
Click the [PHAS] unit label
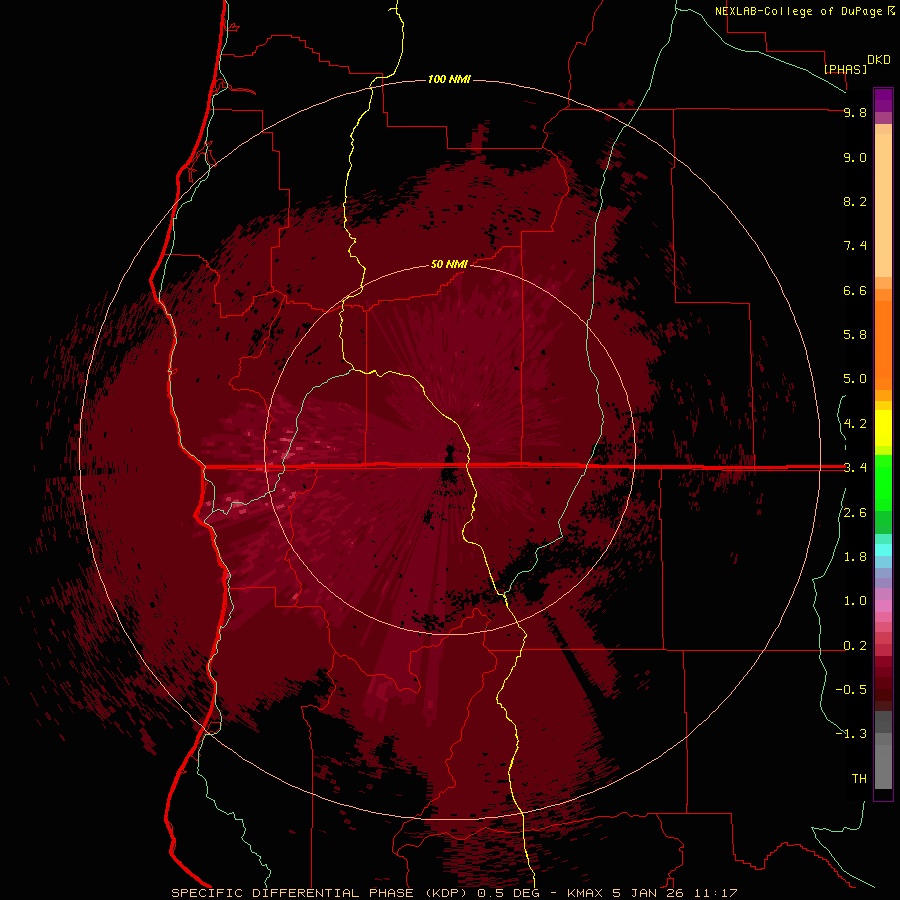click(845, 69)
